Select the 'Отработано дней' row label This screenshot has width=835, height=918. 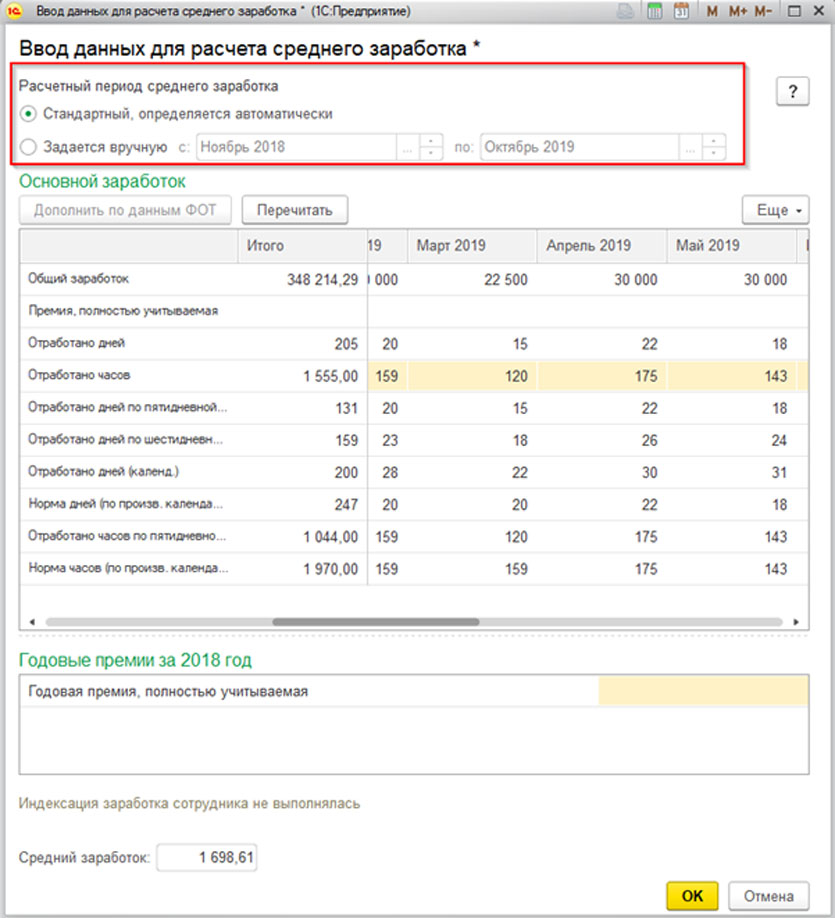76,343
